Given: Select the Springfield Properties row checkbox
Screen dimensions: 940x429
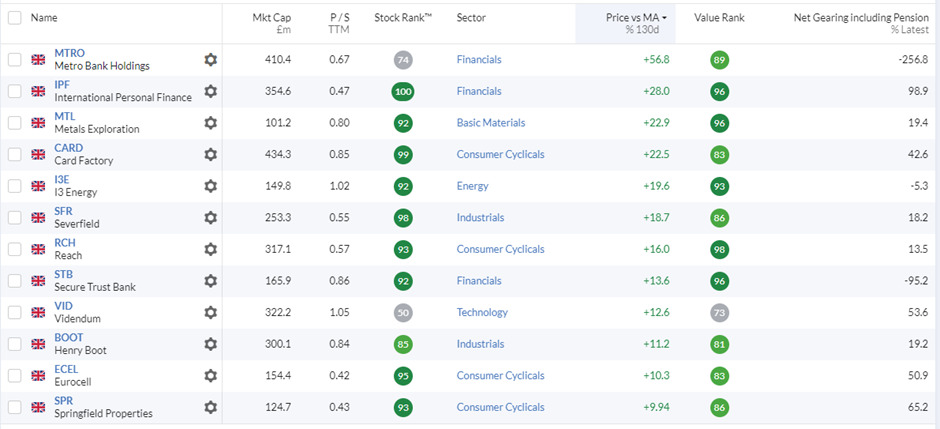Looking at the screenshot, I should (14, 407).
